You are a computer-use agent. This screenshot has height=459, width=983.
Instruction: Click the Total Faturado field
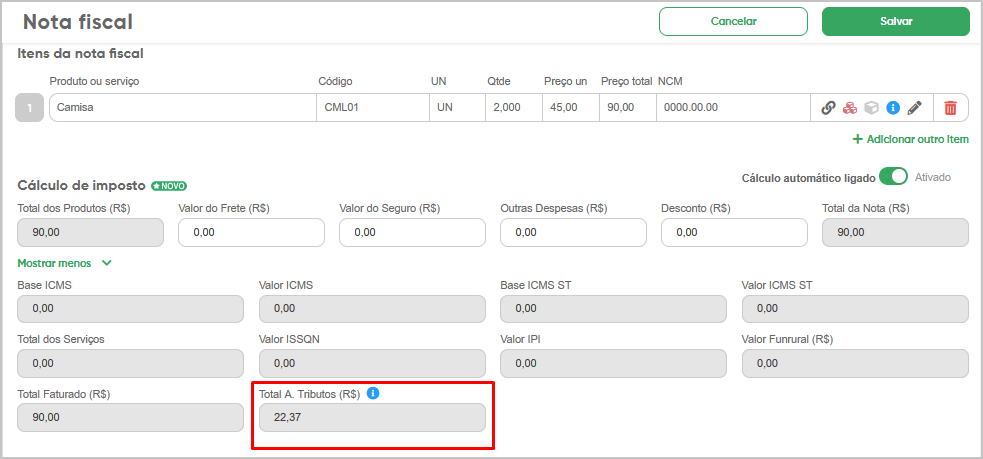click(x=130, y=418)
